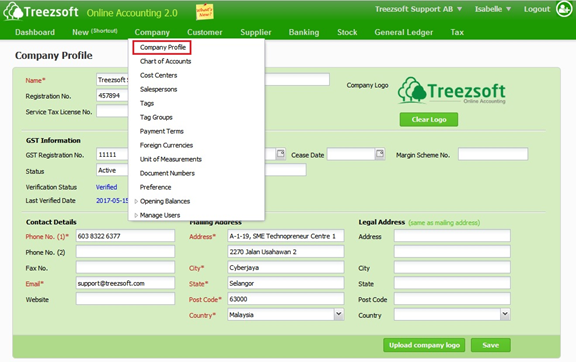
Task: Click the Cease Date input field
Action: click(351, 154)
